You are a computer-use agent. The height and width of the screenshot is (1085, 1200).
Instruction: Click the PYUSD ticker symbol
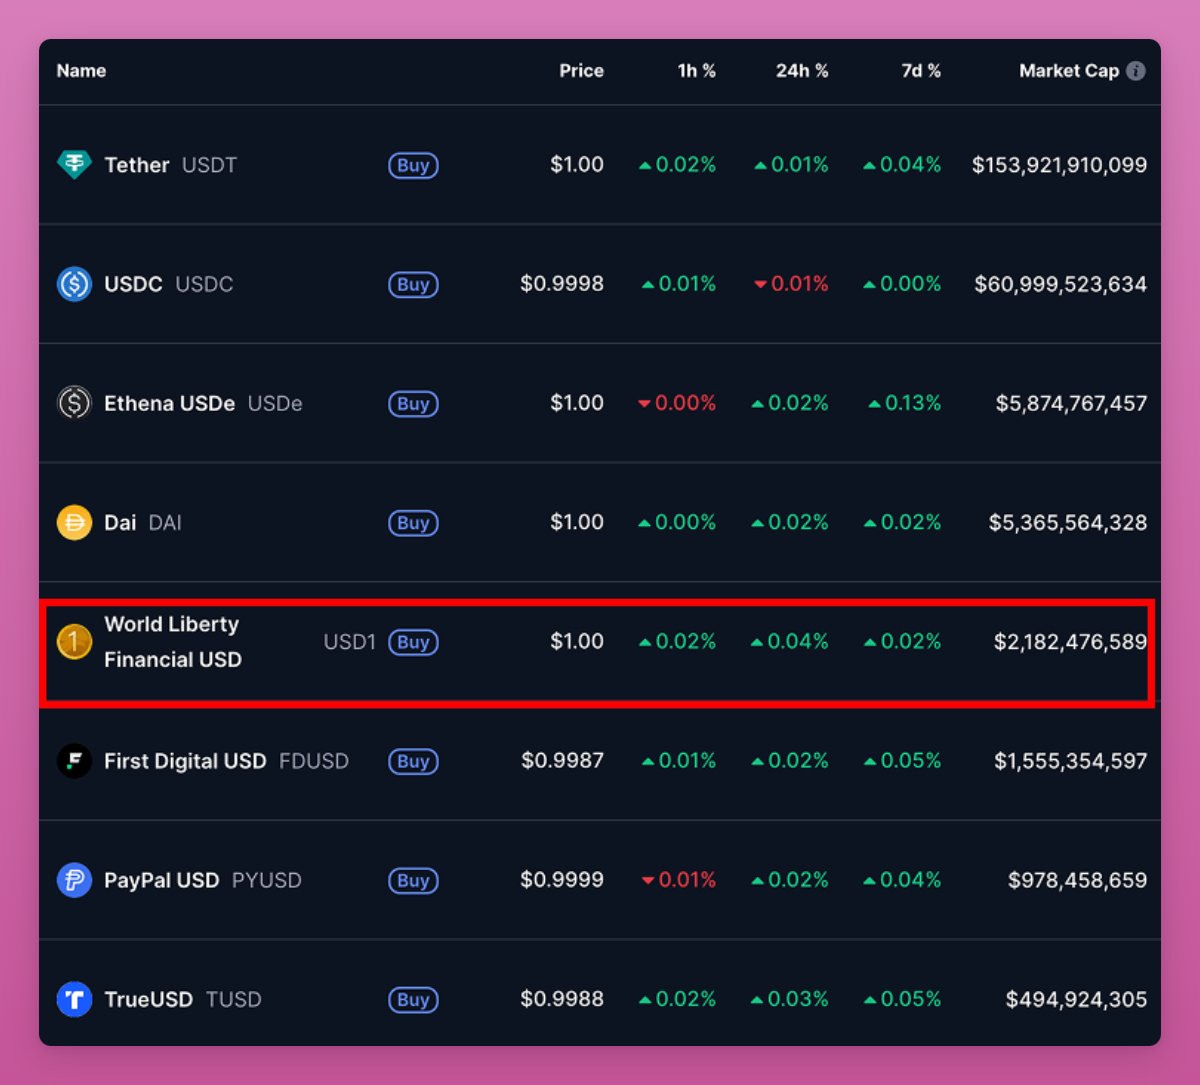(x=267, y=880)
